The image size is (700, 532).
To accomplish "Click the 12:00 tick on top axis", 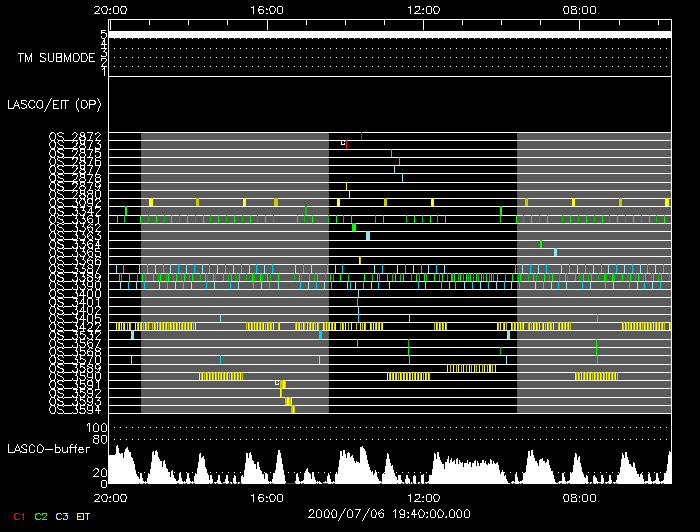I will pos(424,10).
